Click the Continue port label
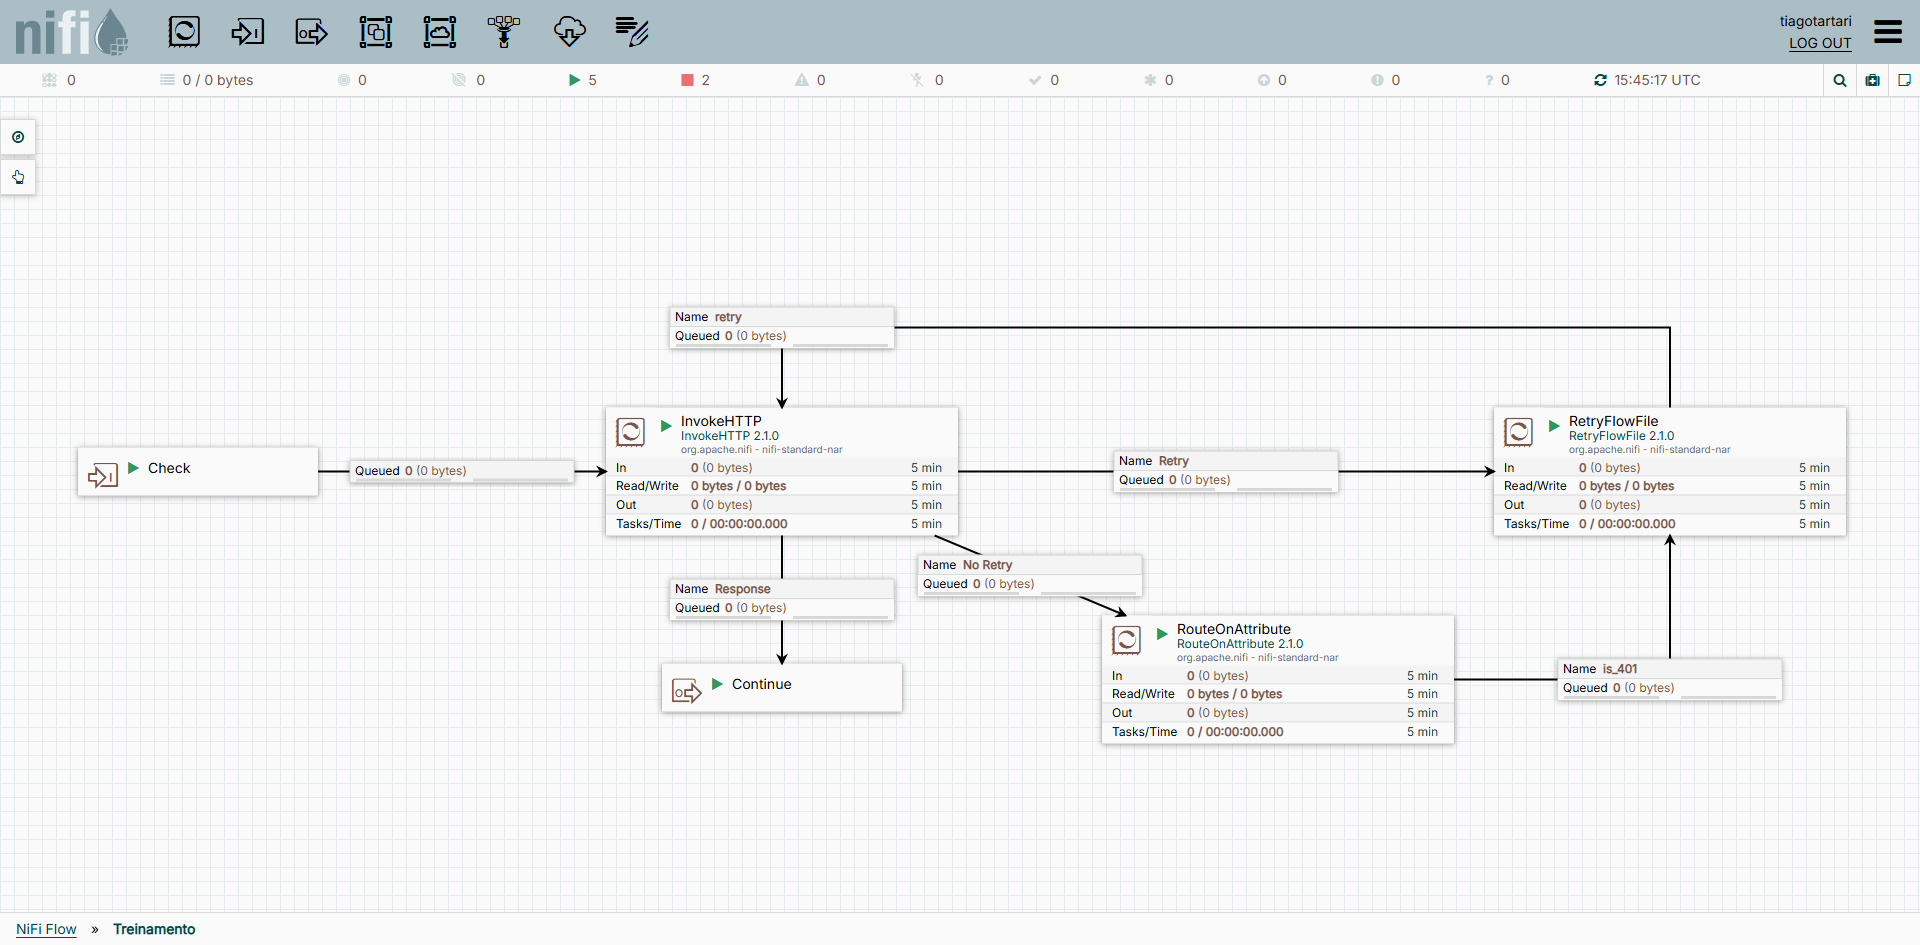Image resolution: width=1920 pixels, height=945 pixels. coord(762,684)
